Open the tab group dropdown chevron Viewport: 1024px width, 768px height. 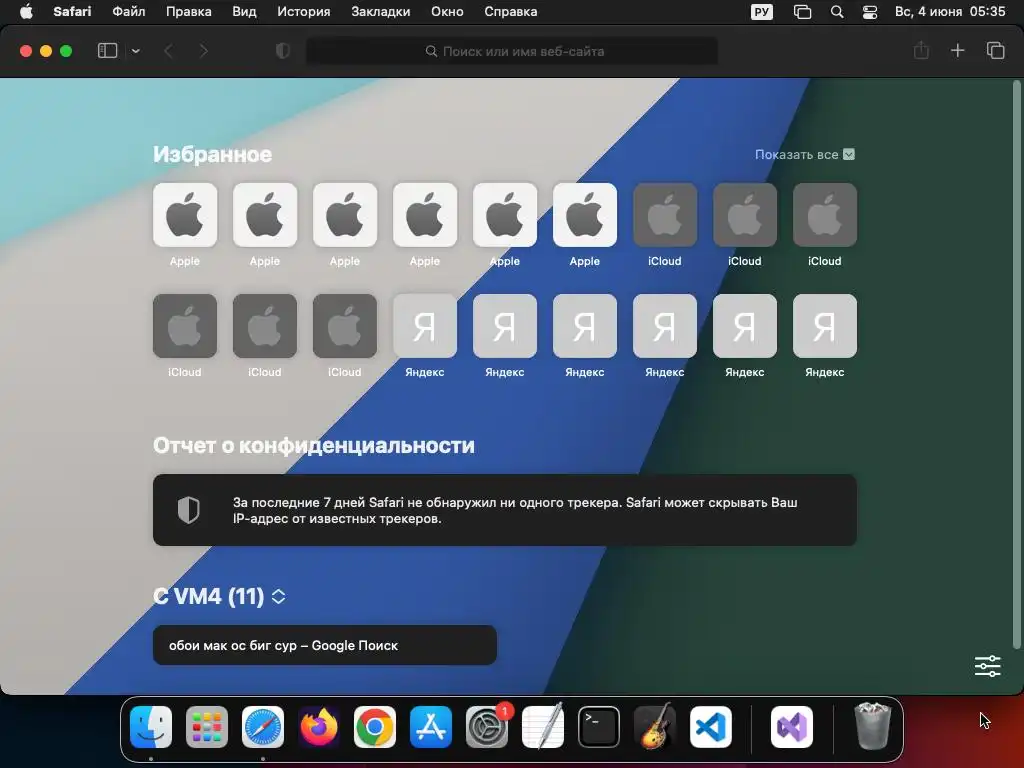pos(136,51)
